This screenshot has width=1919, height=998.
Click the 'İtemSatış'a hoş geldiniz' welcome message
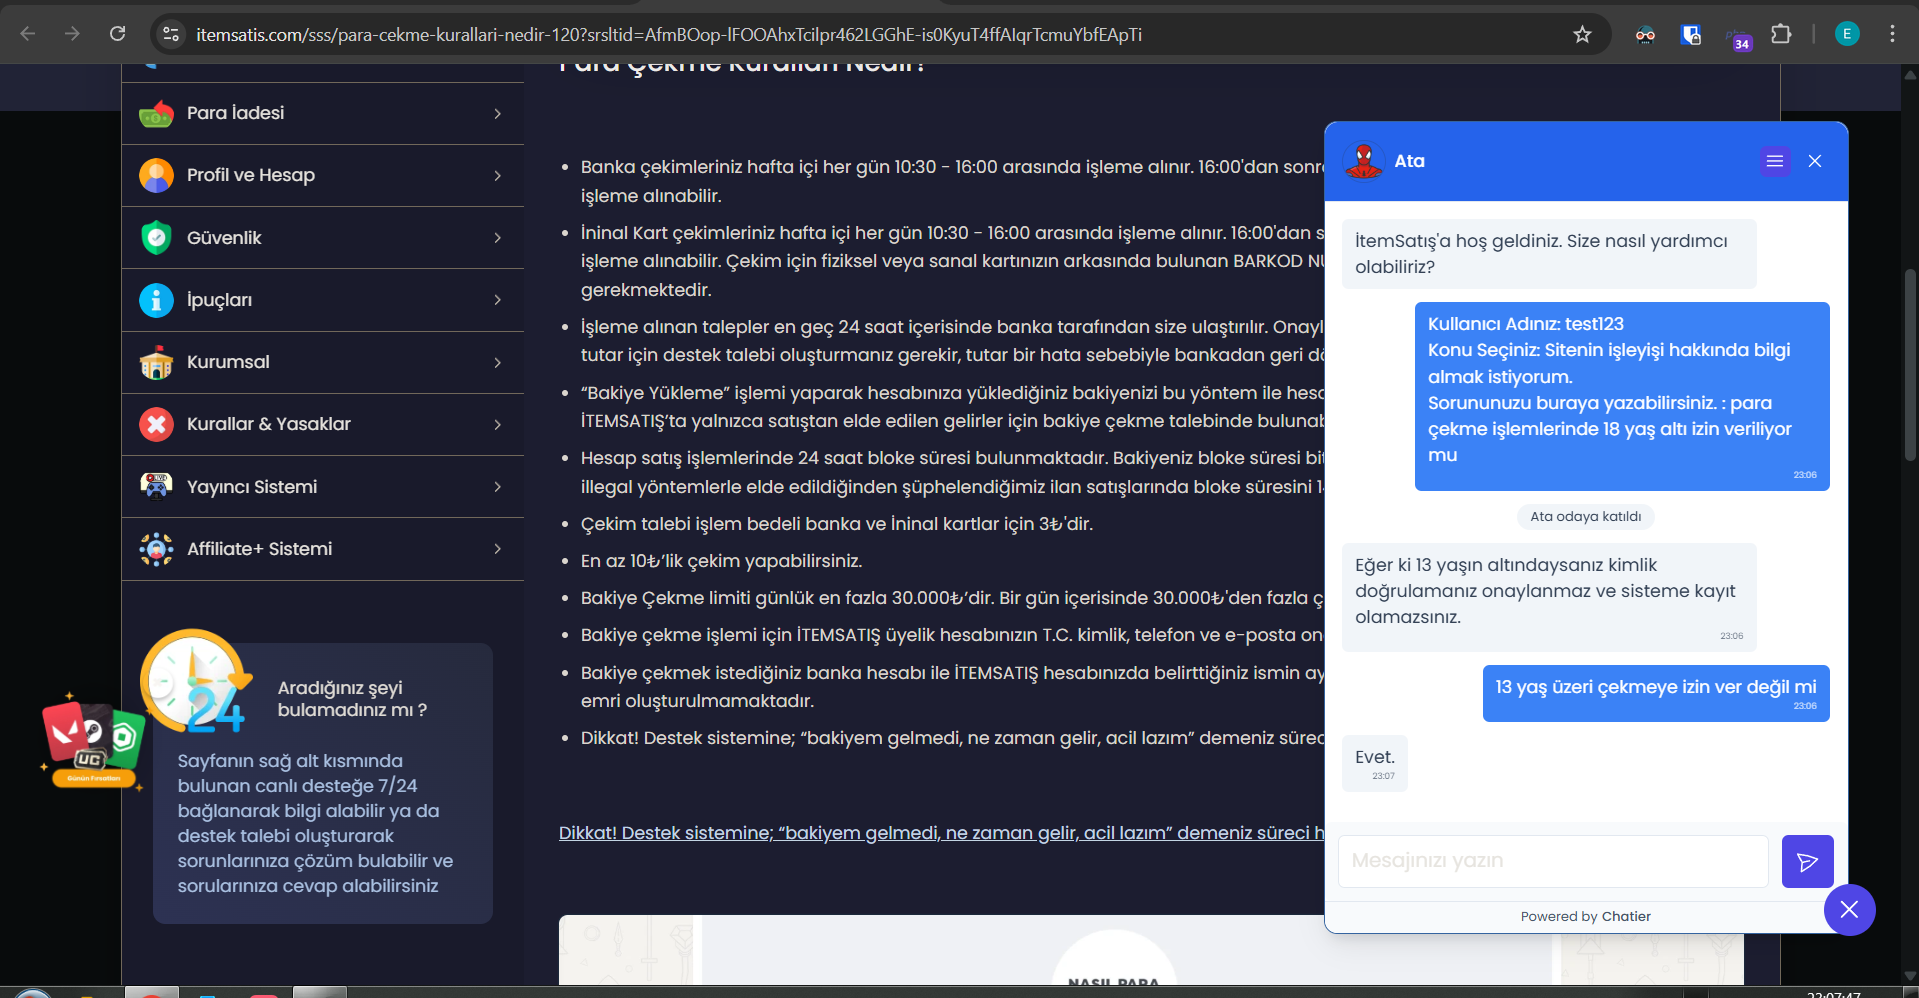(x=1549, y=254)
